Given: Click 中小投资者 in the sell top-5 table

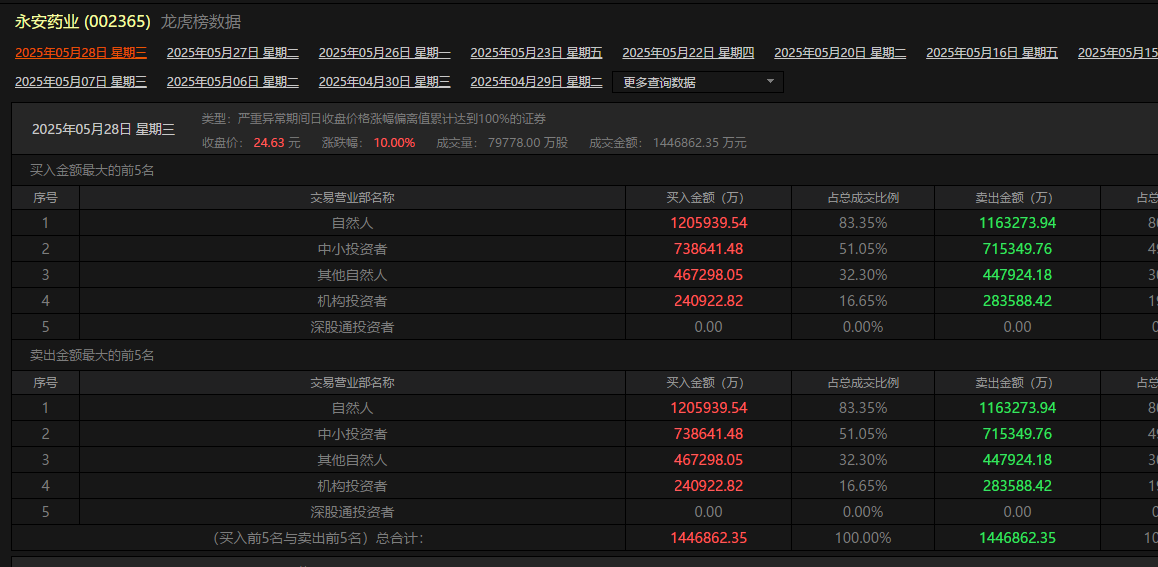Looking at the screenshot, I should 352,433.
